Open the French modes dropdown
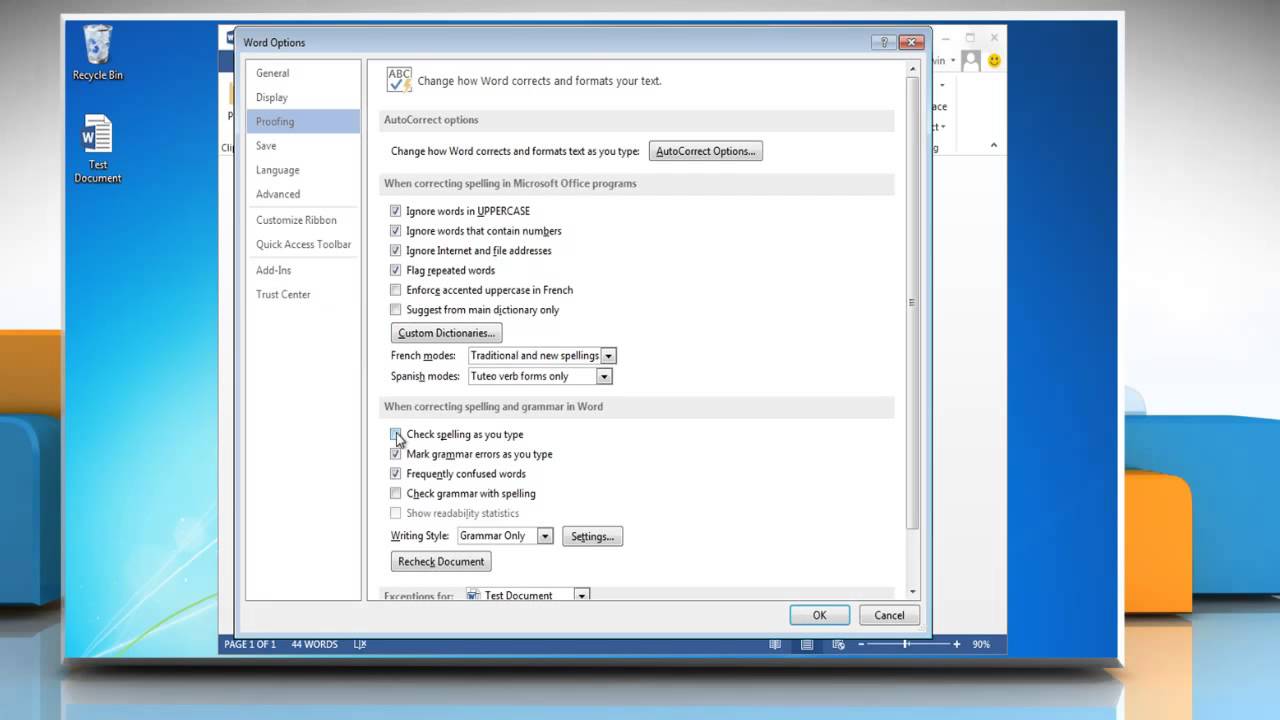 tap(609, 356)
